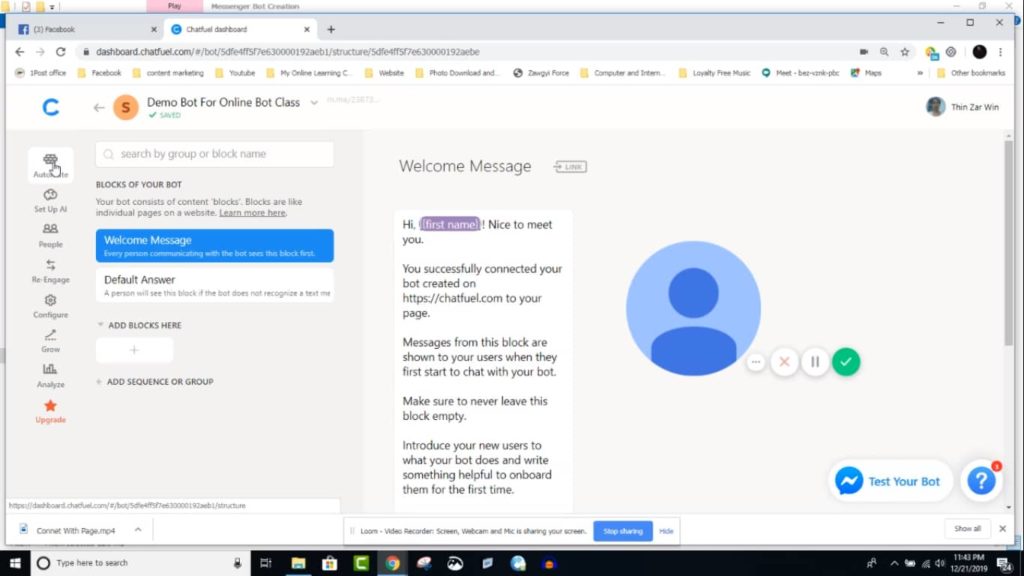
Task: Open the Connet With Page.mp4 download options arrow
Action: click(138, 530)
